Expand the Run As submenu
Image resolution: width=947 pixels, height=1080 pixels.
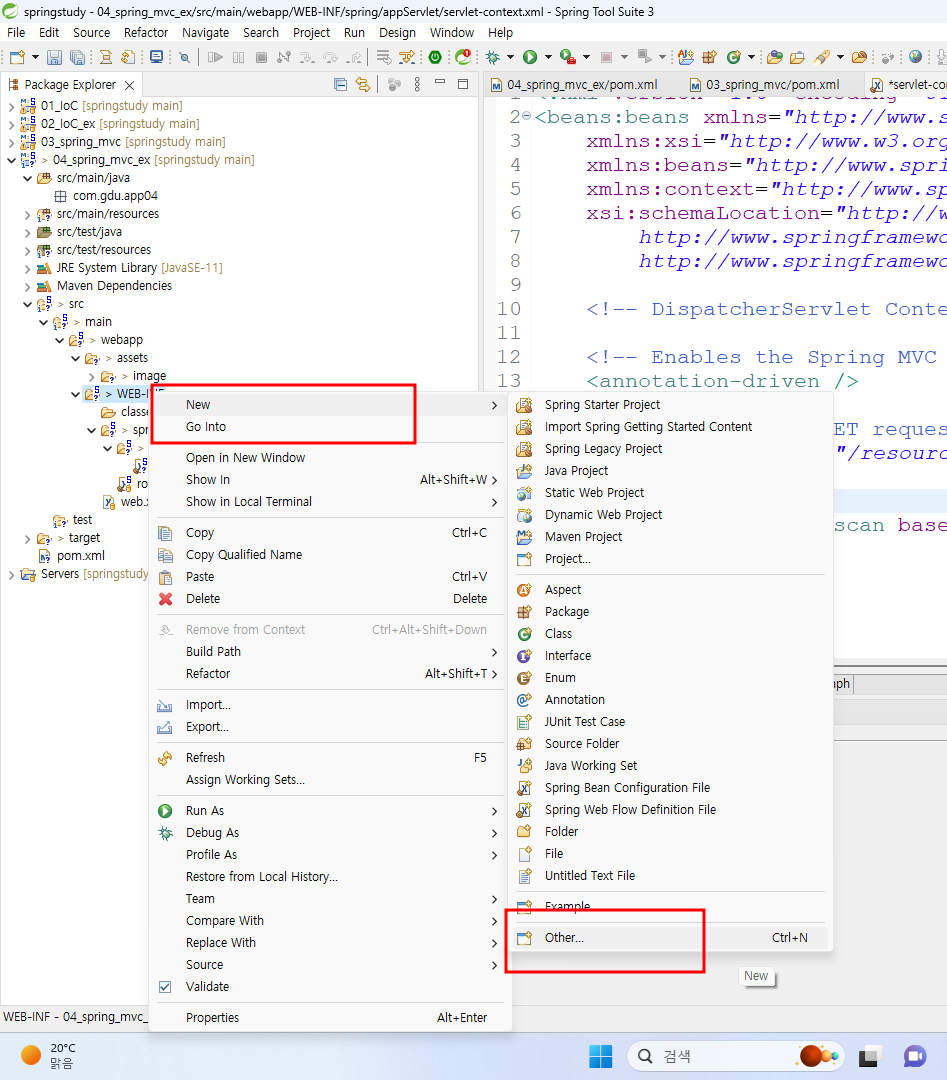click(x=329, y=811)
